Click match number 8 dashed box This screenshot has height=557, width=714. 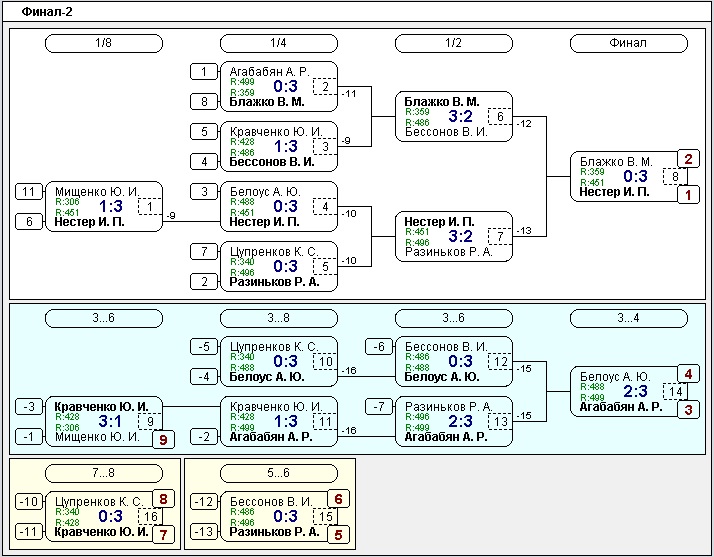tap(675, 177)
